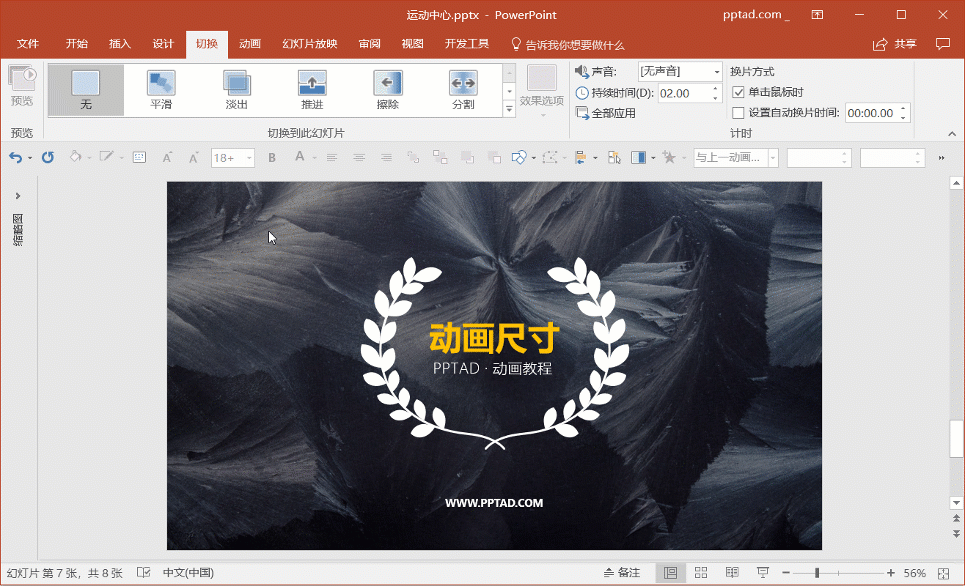Toggle the 备注 notes pane
Image resolution: width=965 pixels, height=586 pixels.
621,573
